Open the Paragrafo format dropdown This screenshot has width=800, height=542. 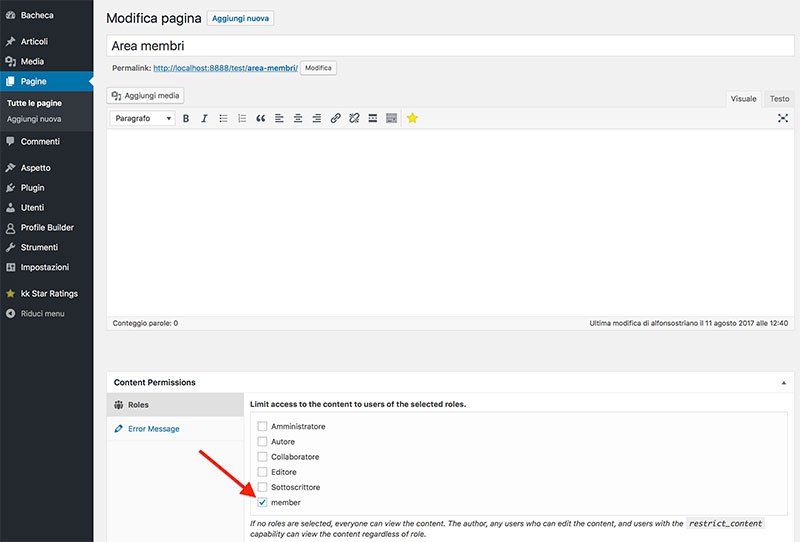pyautogui.click(x=142, y=118)
